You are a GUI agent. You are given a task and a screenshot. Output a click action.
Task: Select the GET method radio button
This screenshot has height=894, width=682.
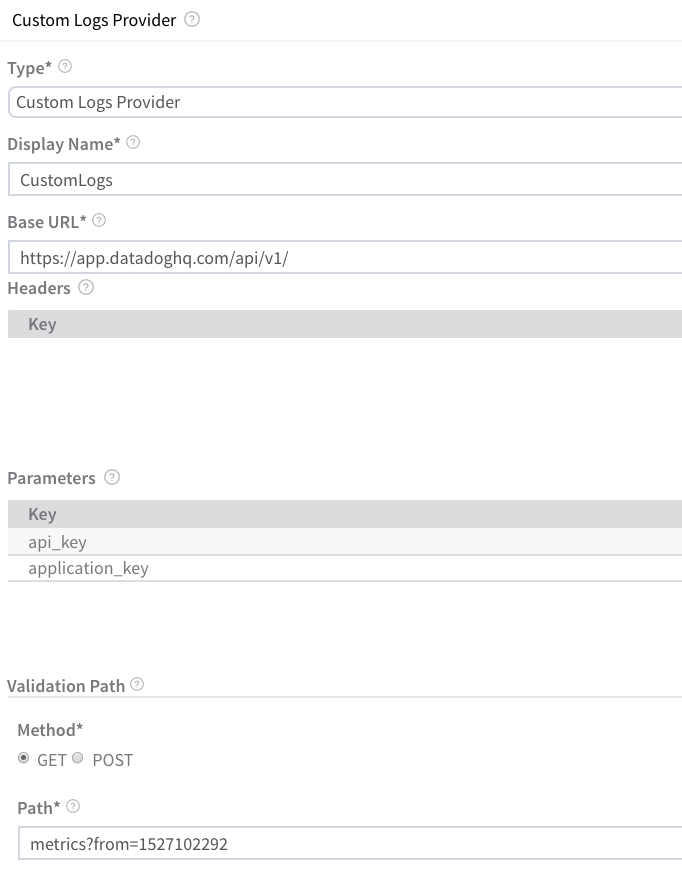pos(23,758)
